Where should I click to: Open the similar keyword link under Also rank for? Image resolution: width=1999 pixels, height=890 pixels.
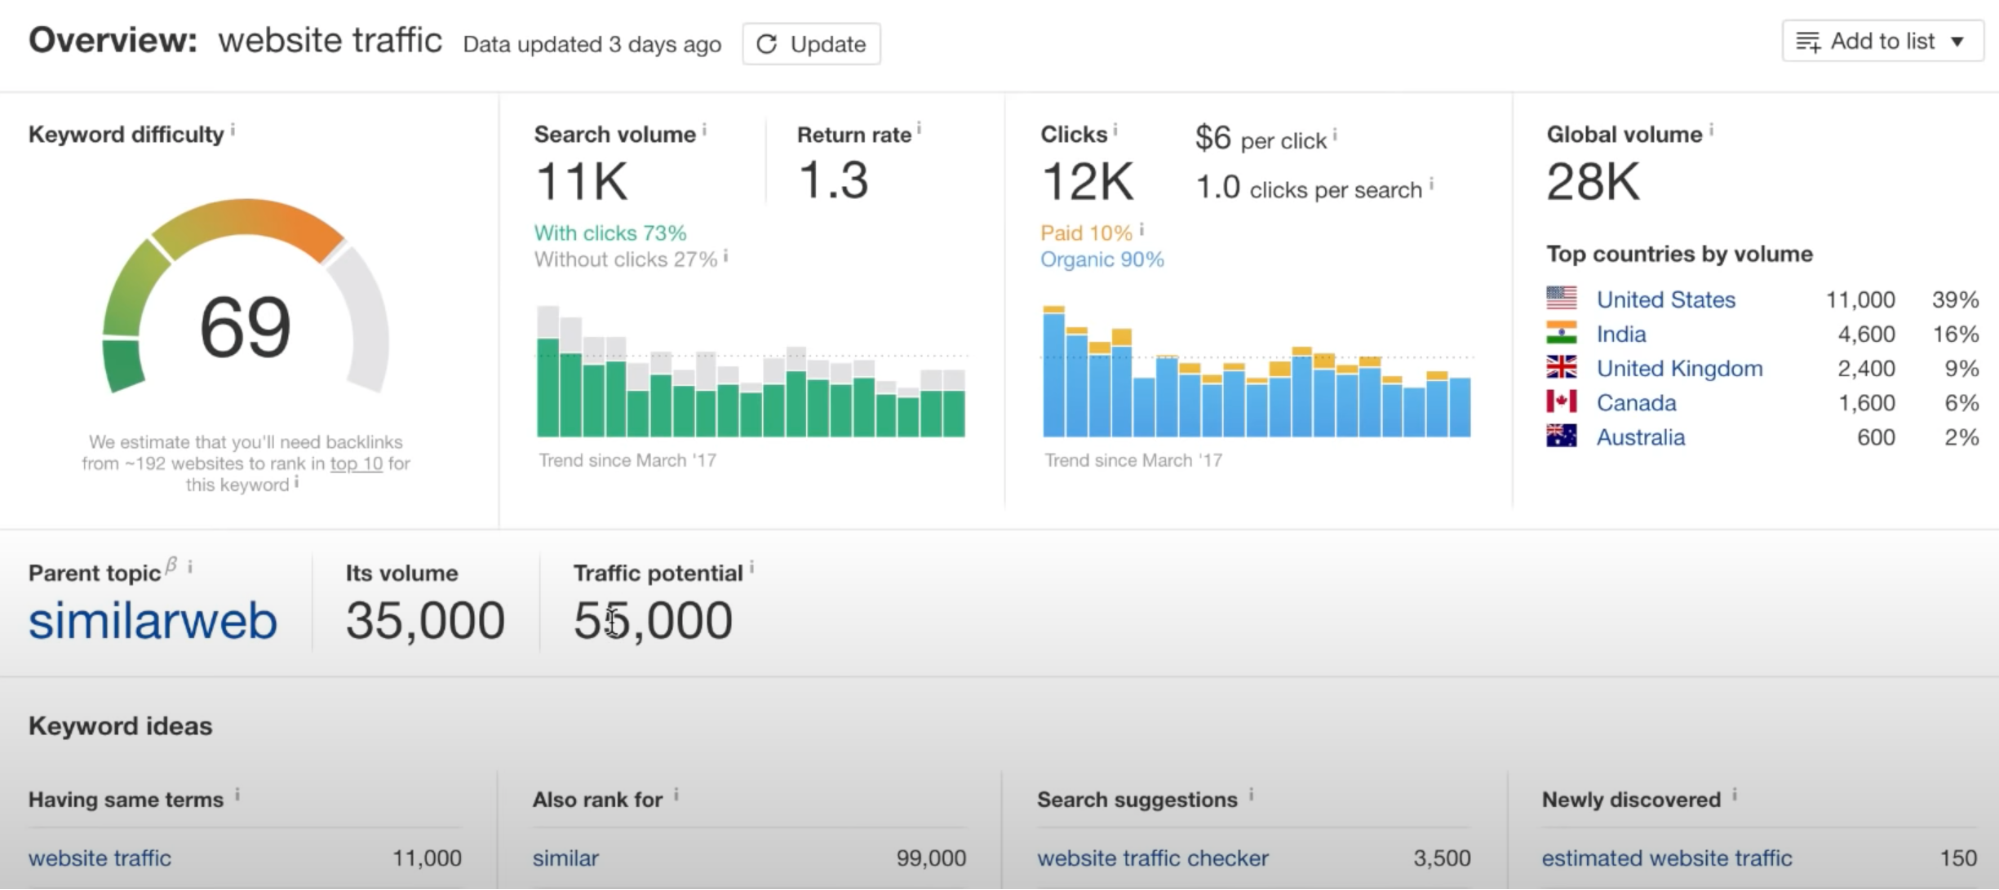point(566,858)
